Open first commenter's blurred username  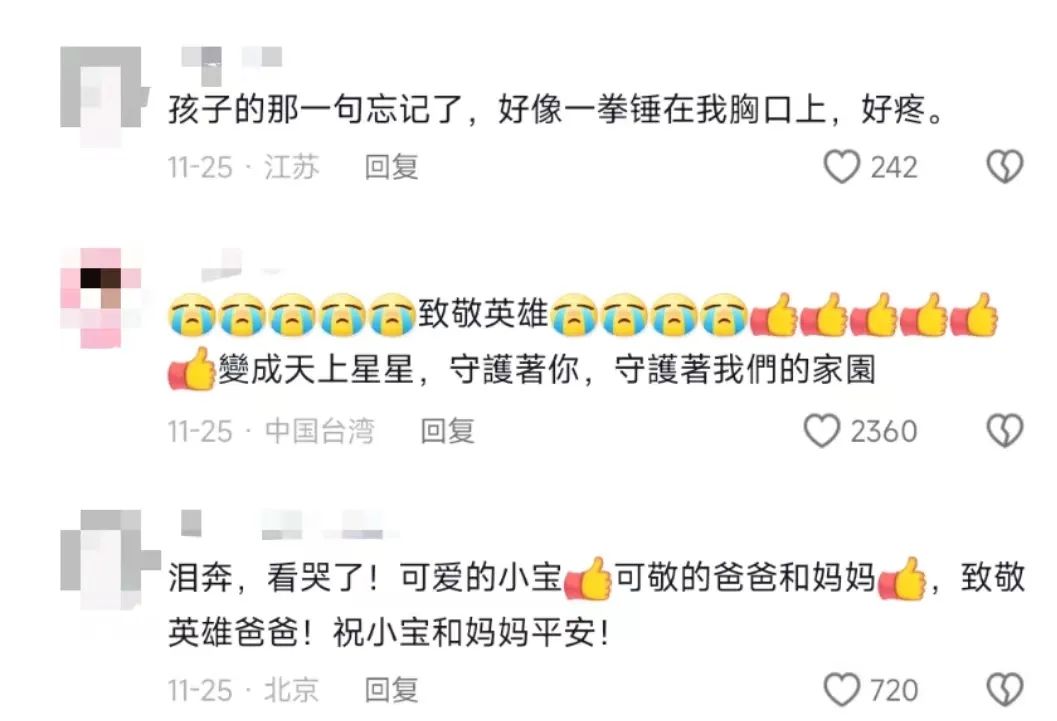232,62
